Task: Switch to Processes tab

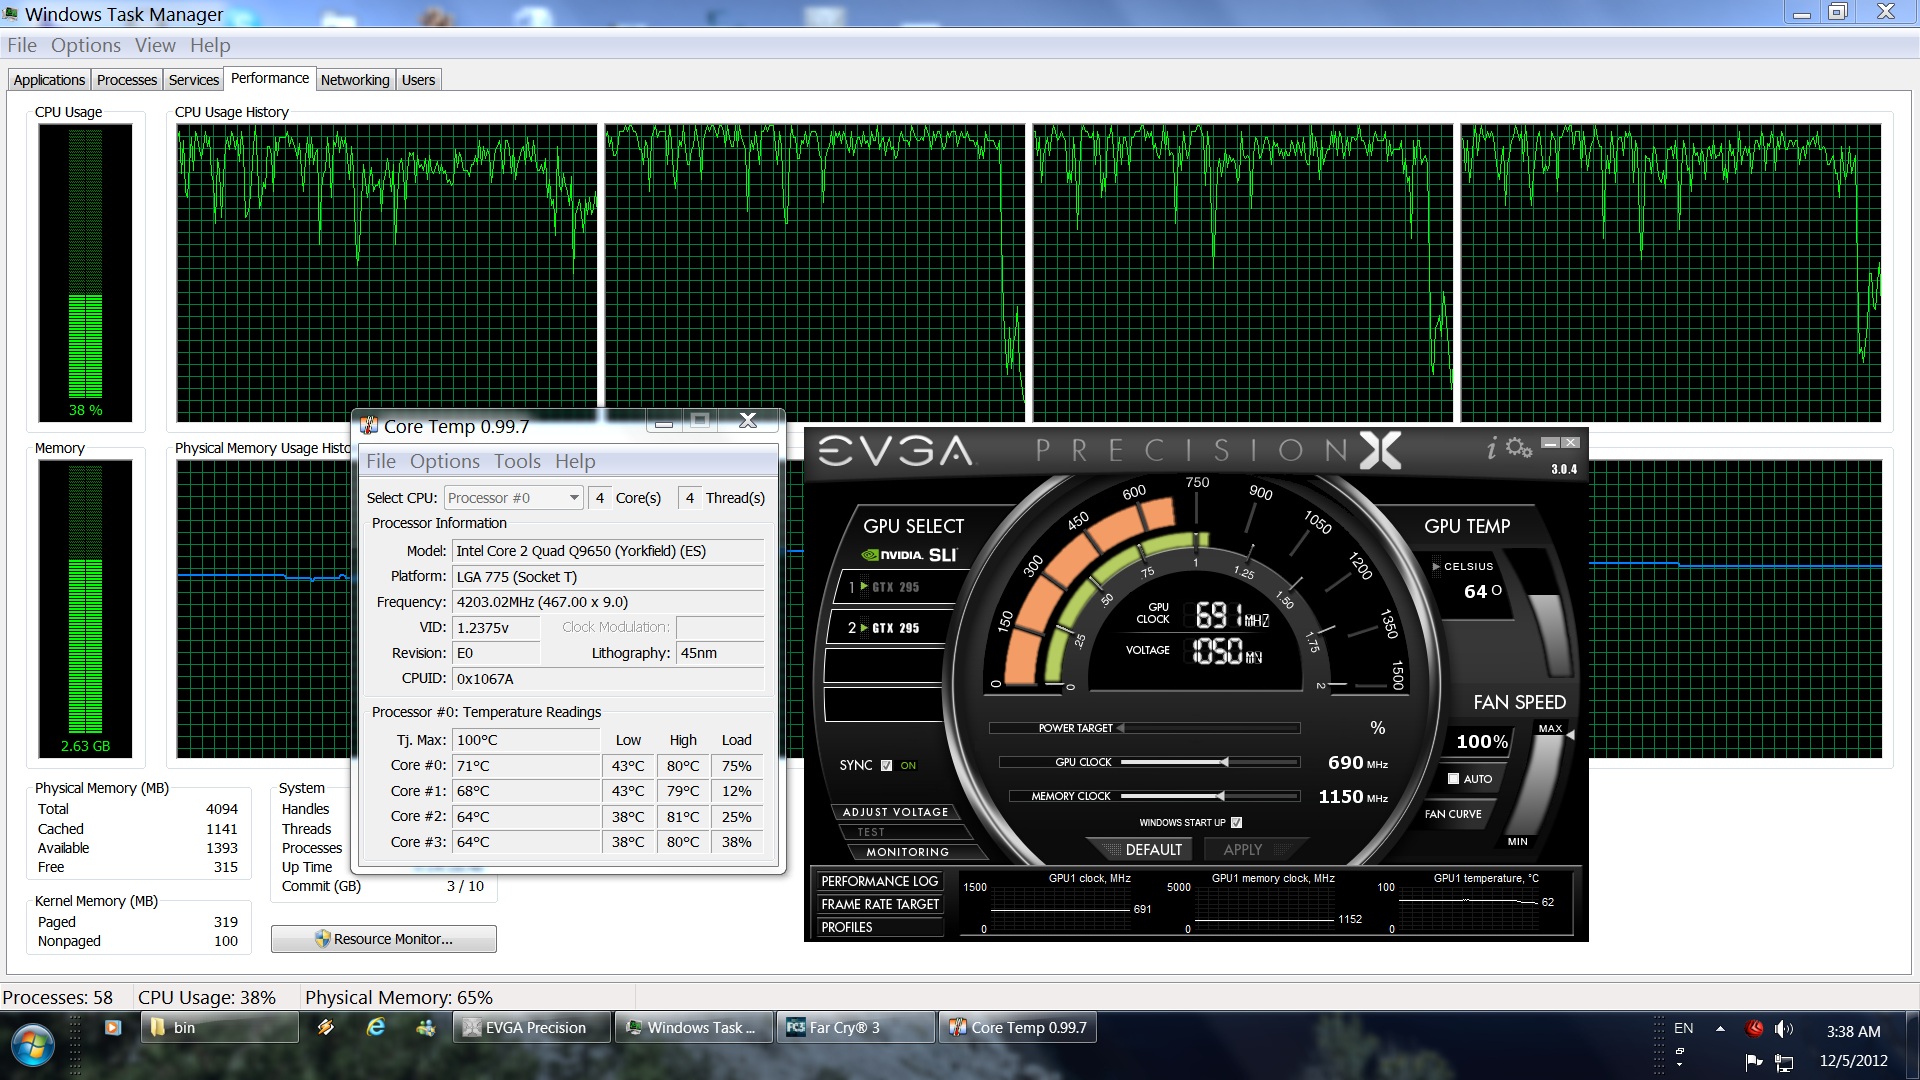Action: pos(127,80)
